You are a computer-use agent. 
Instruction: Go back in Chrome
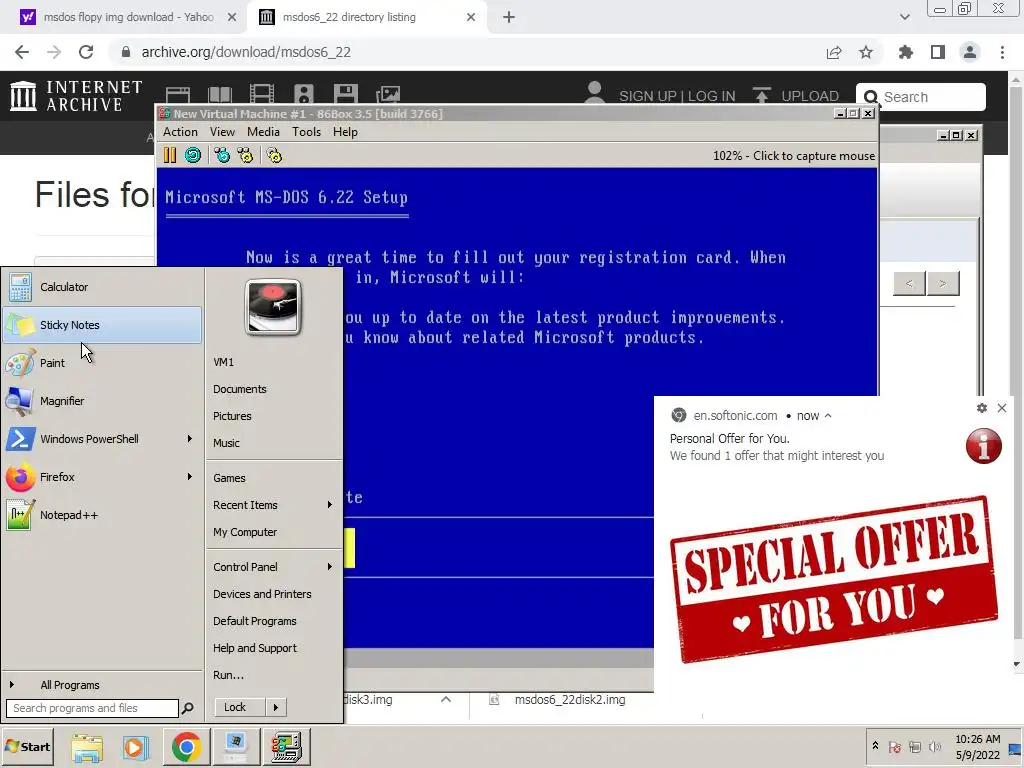tap(22, 52)
